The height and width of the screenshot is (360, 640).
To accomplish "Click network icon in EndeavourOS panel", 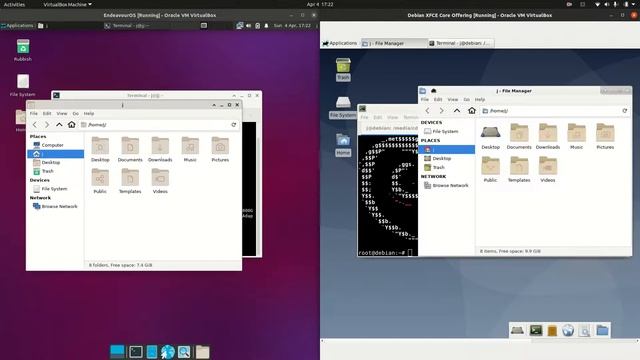I will [240, 25].
